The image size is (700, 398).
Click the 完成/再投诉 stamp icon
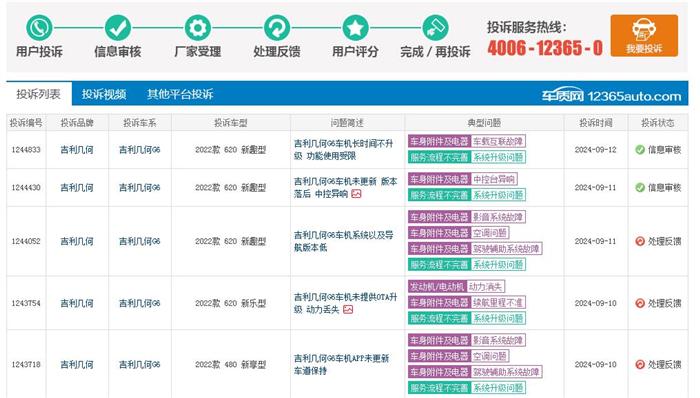(435, 28)
